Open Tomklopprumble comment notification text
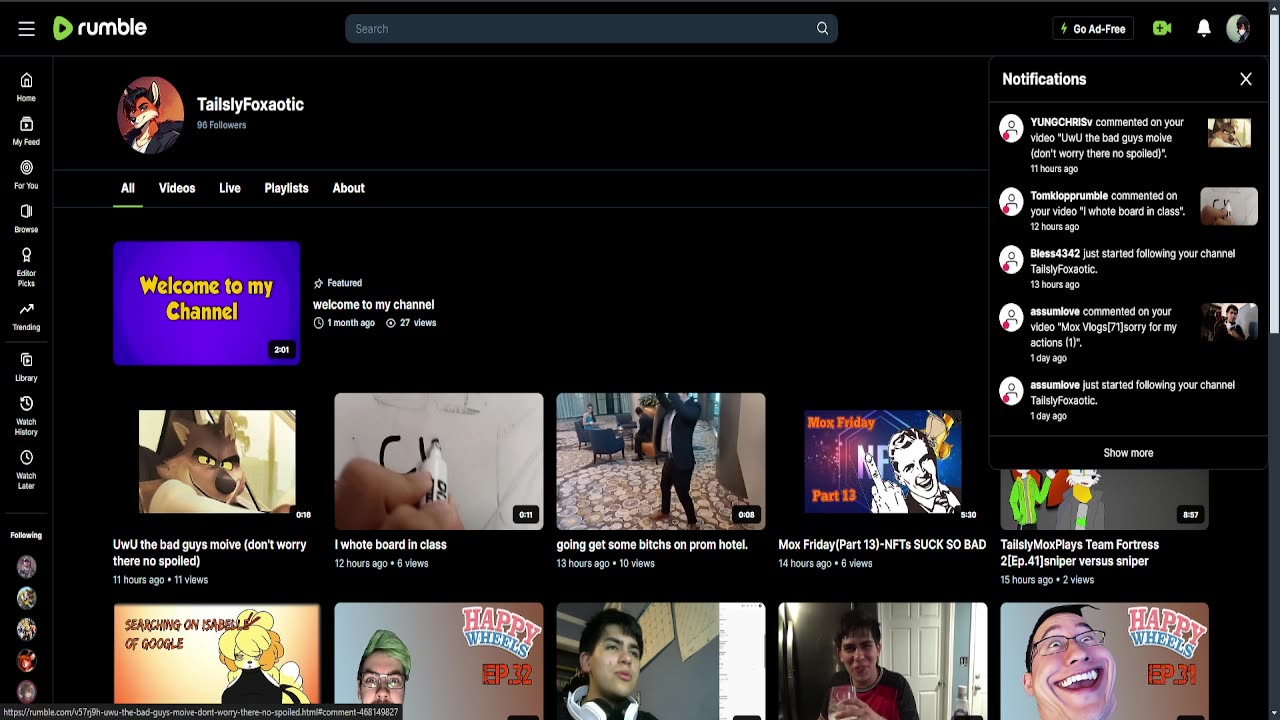The image size is (1280, 720). pos(1108,204)
